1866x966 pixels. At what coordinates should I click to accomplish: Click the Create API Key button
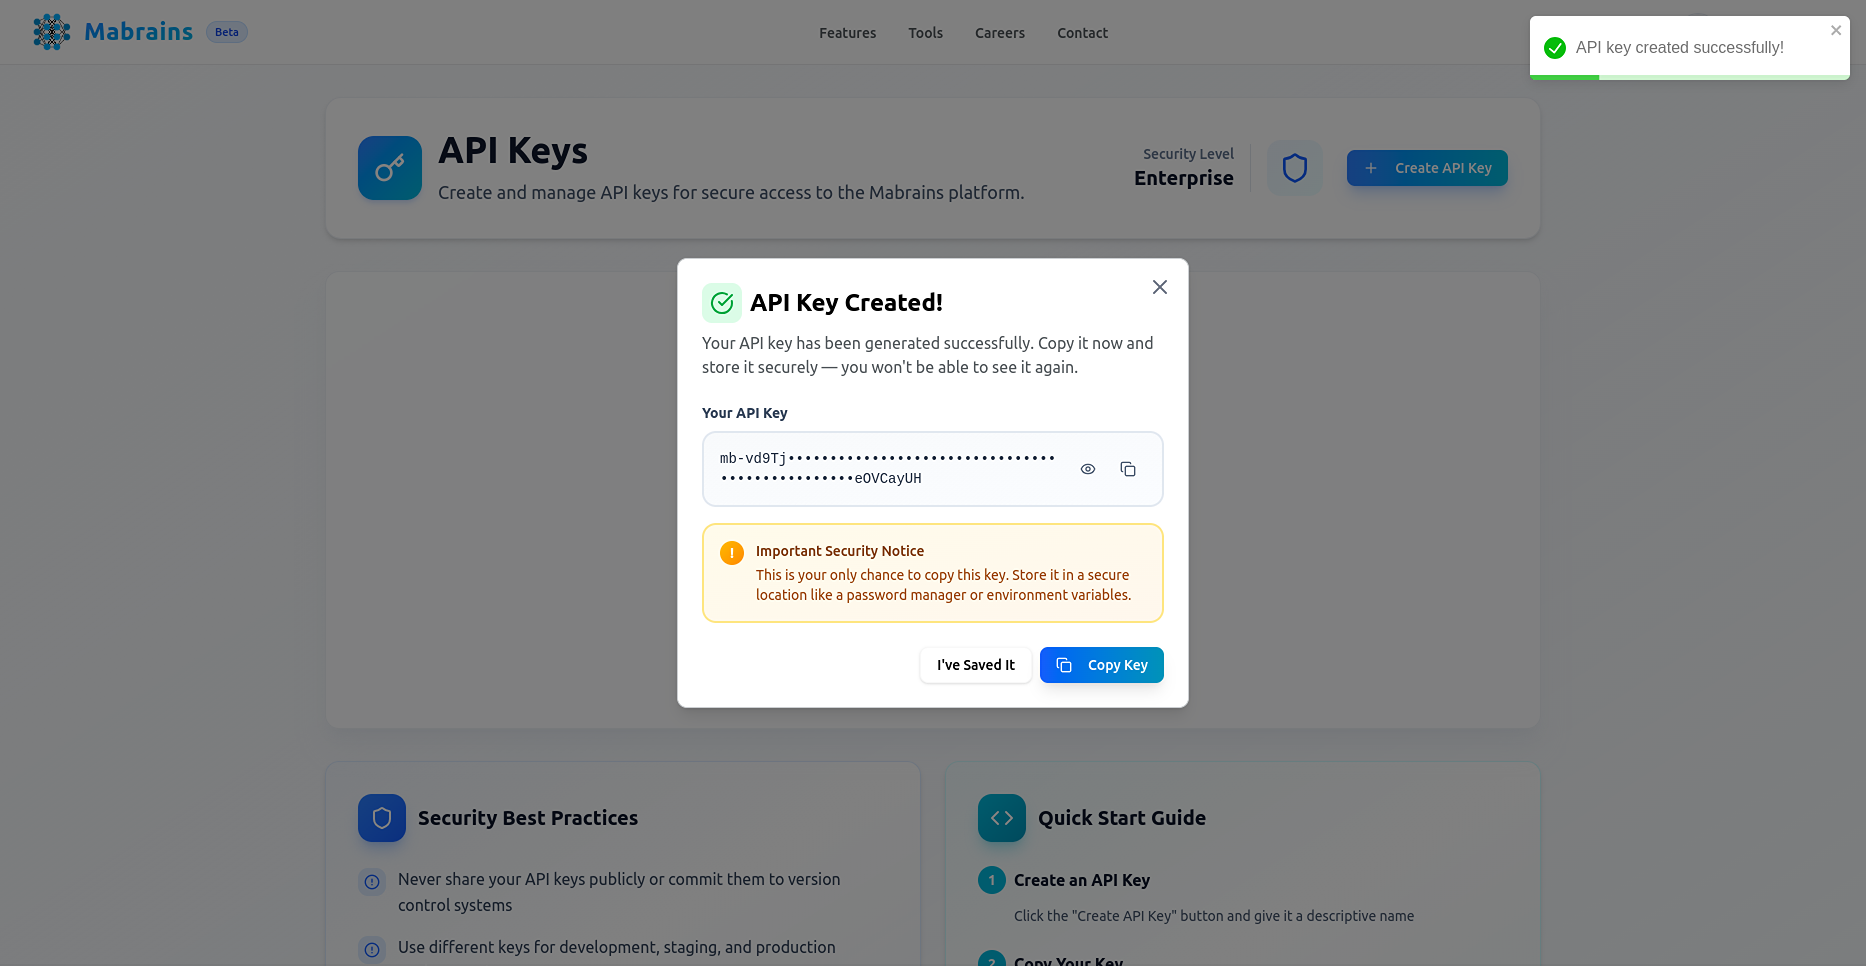(1427, 167)
